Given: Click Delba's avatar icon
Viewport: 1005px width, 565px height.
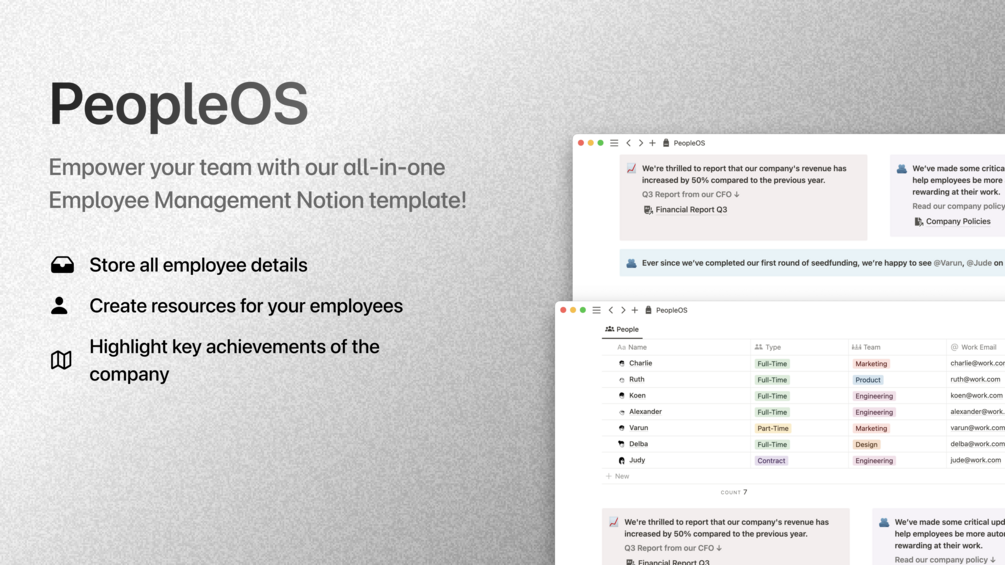Looking at the screenshot, I should tap(621, 443).
